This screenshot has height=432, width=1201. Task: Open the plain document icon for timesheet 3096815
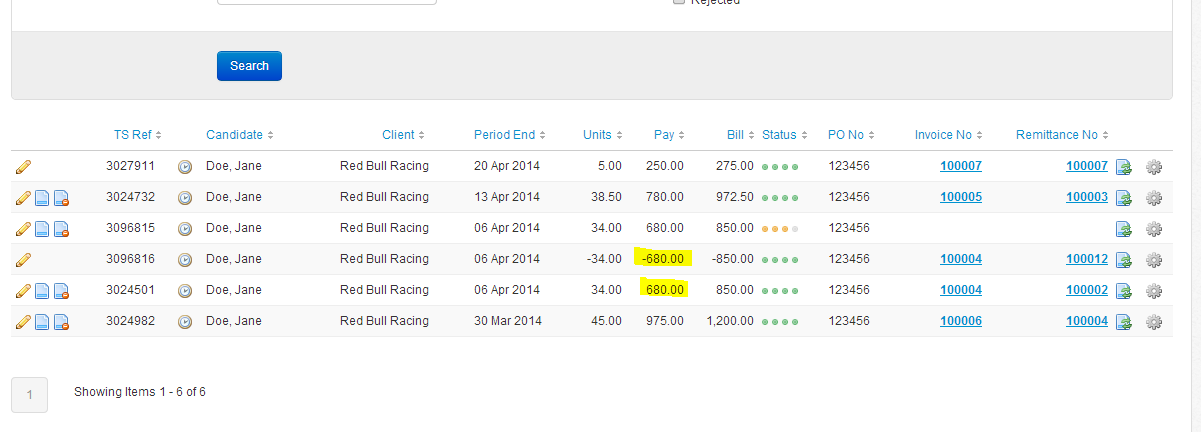(42, 229)
